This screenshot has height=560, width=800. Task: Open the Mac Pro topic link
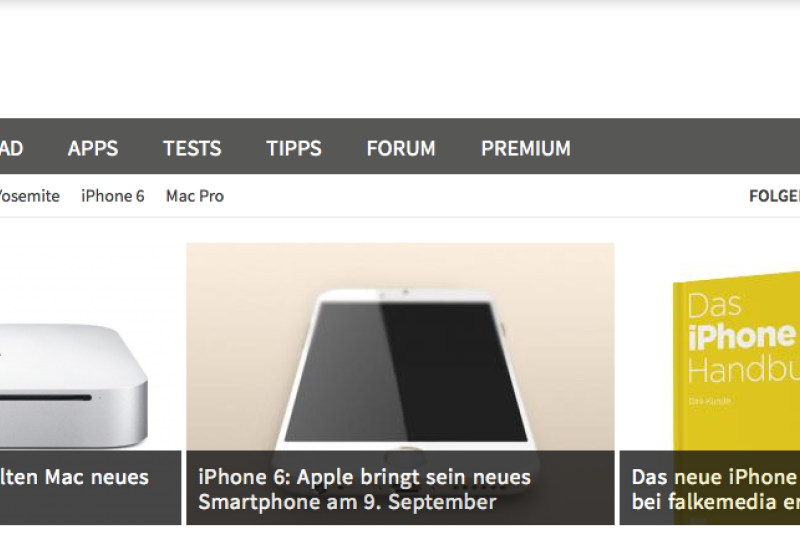[195, 196]
